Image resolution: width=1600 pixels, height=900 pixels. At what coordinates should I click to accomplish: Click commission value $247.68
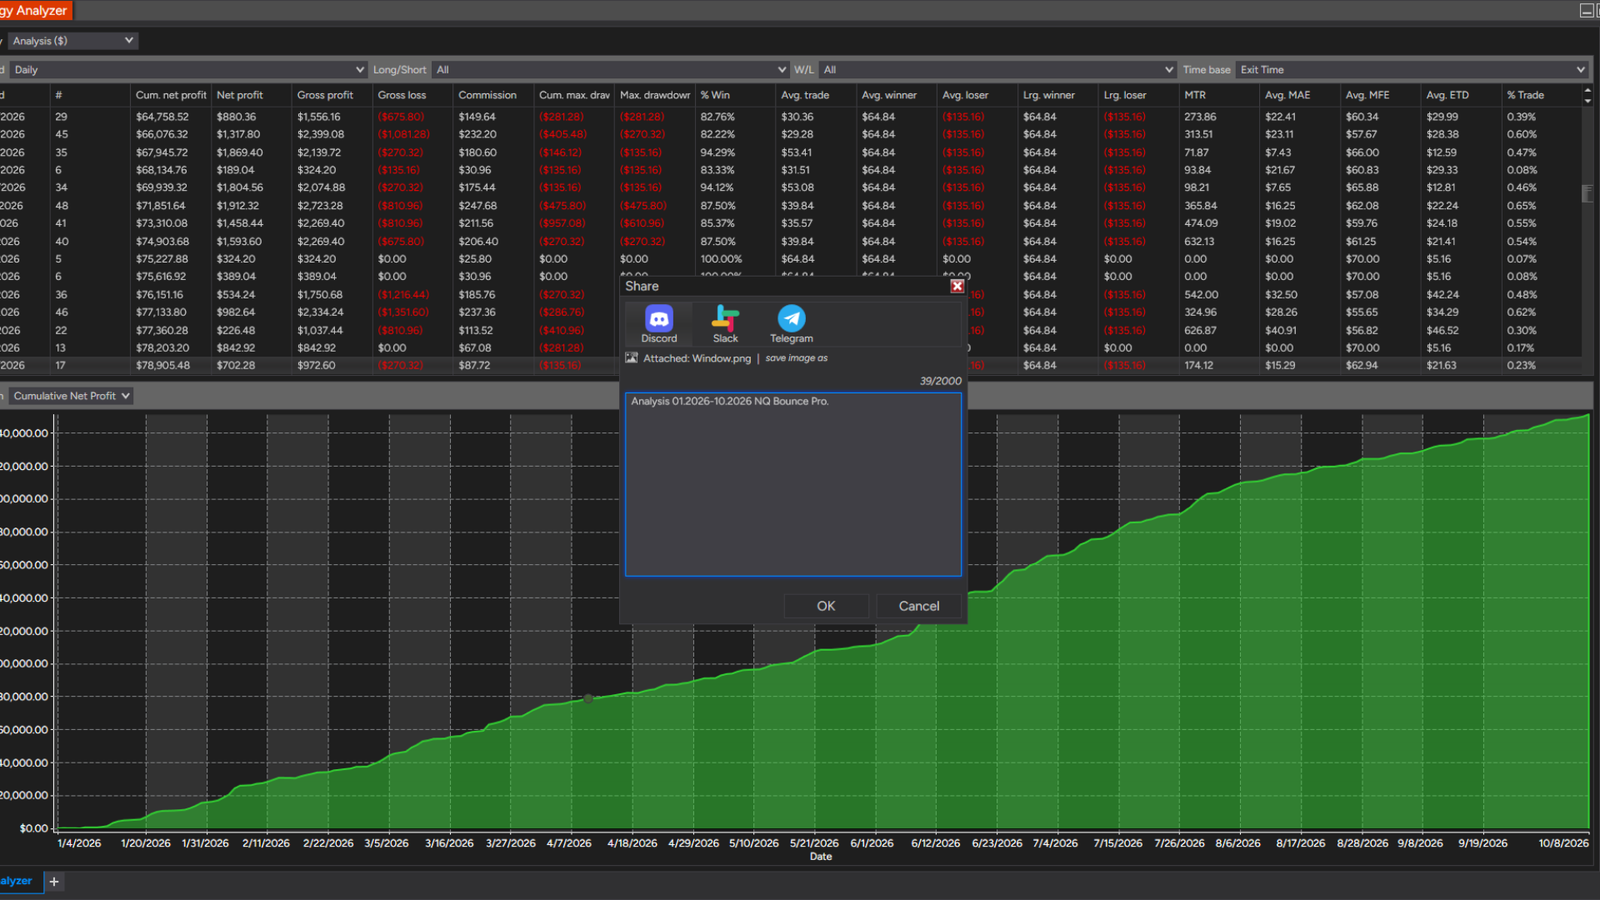coord(477,206)
